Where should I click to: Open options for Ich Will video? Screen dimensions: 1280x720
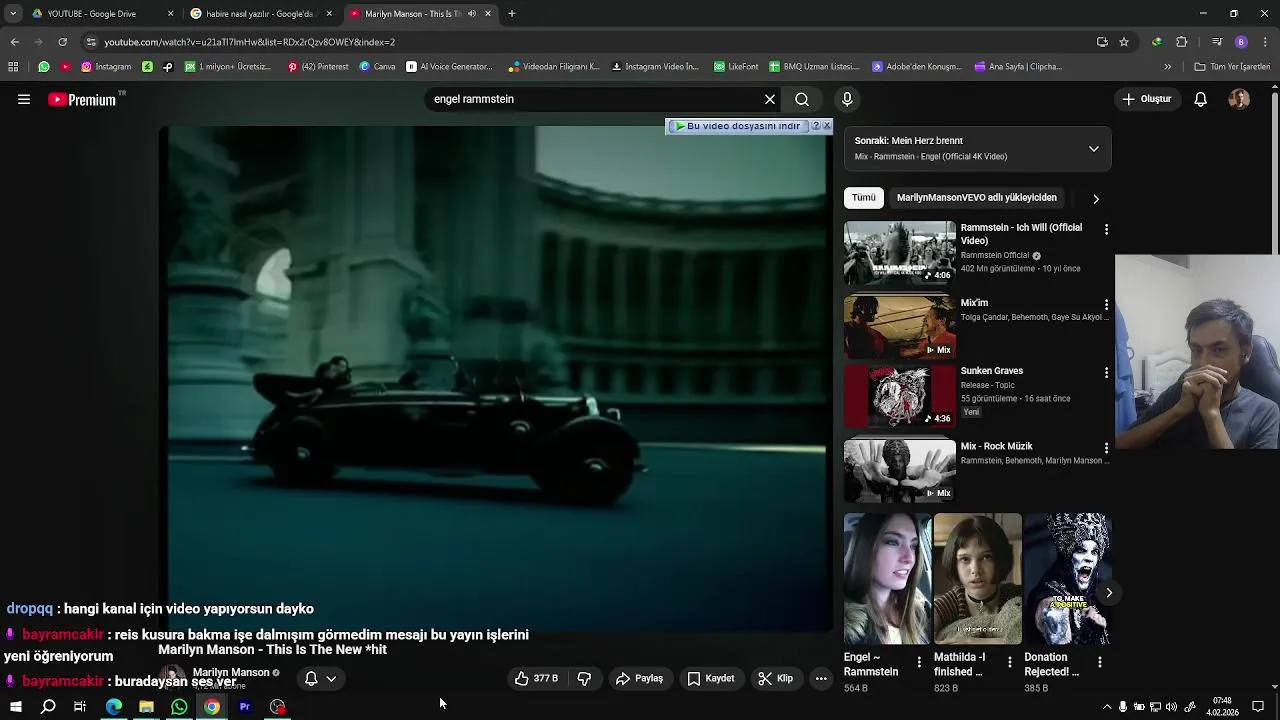1106,229
